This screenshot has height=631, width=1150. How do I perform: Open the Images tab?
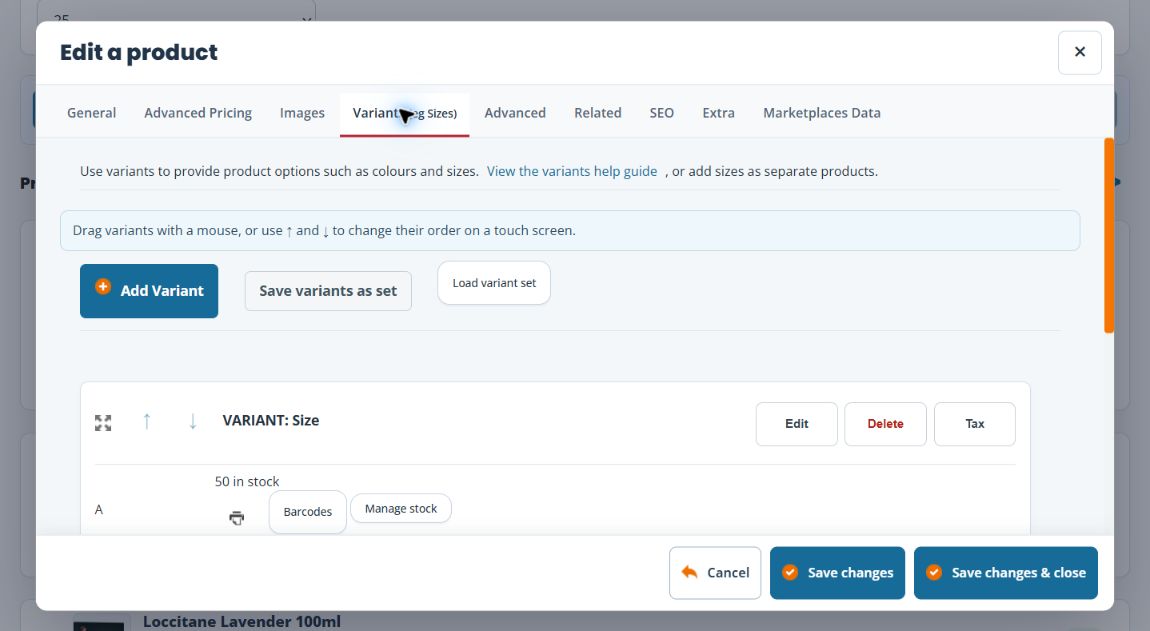(302, 113)
